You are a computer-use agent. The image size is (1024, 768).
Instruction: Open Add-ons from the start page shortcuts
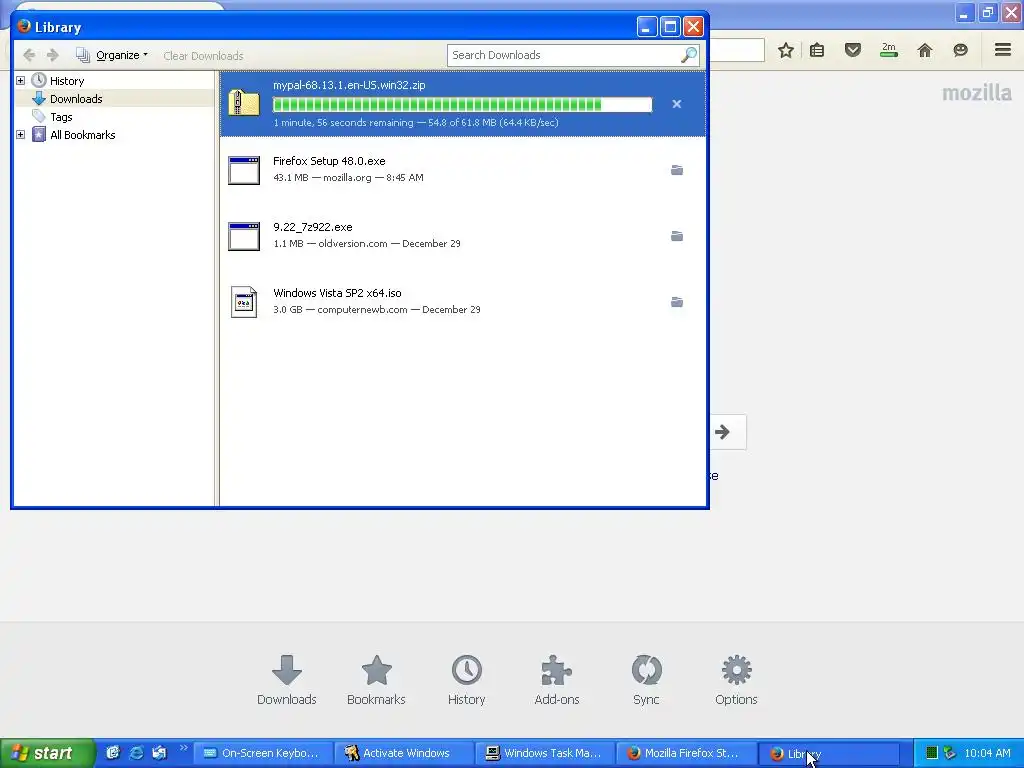556,680
